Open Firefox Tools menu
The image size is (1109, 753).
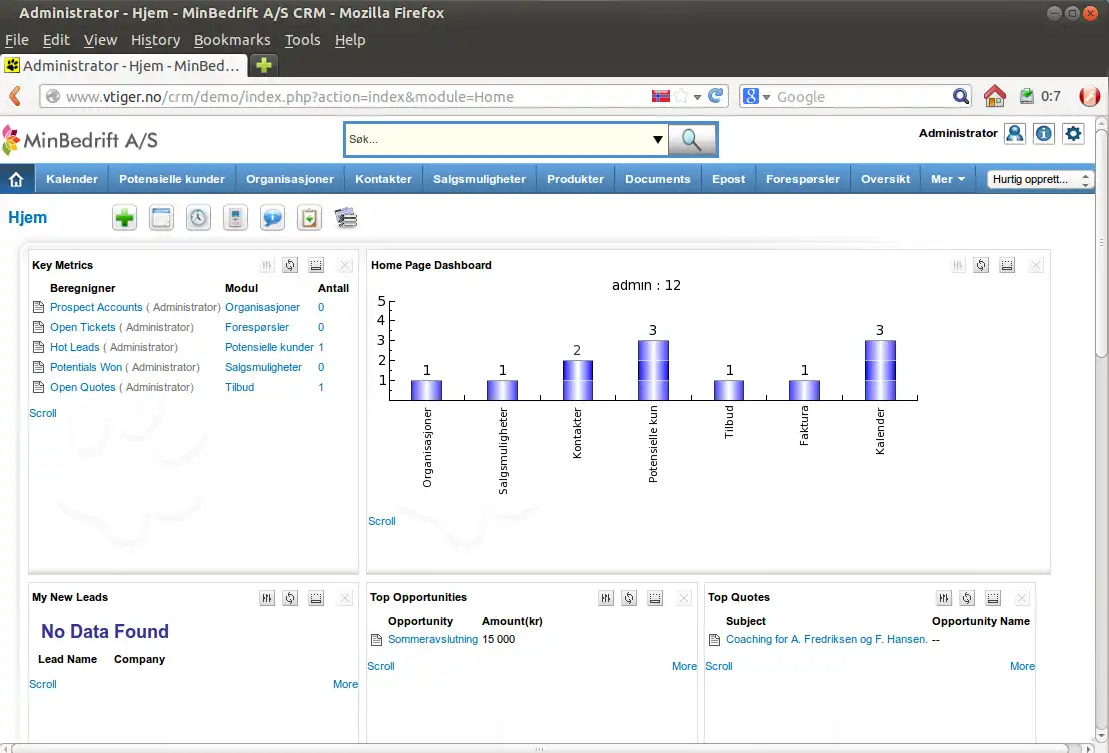303,40
